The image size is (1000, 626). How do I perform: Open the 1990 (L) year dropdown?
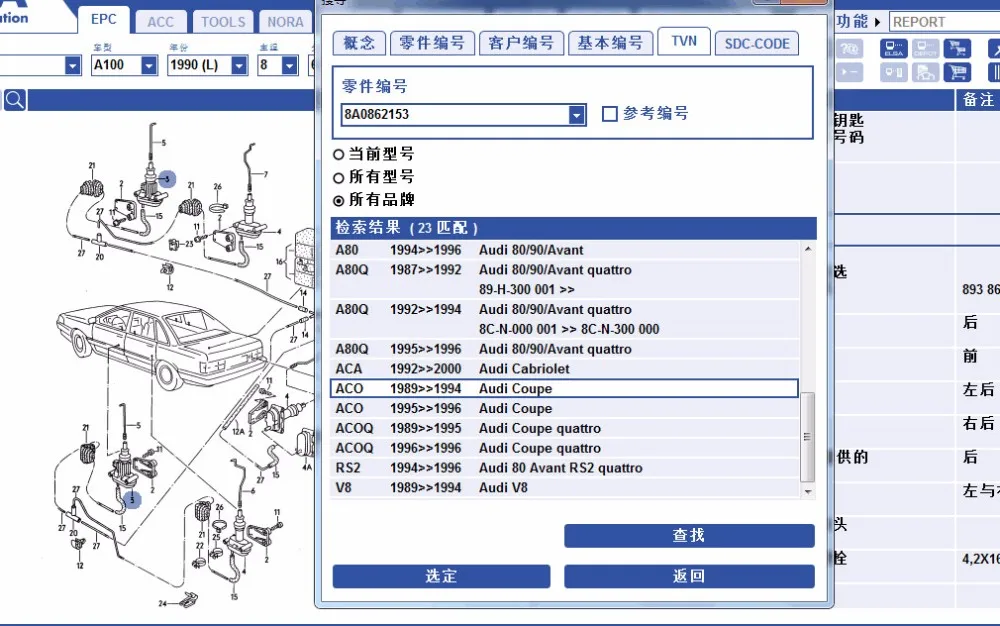[239, 65]
